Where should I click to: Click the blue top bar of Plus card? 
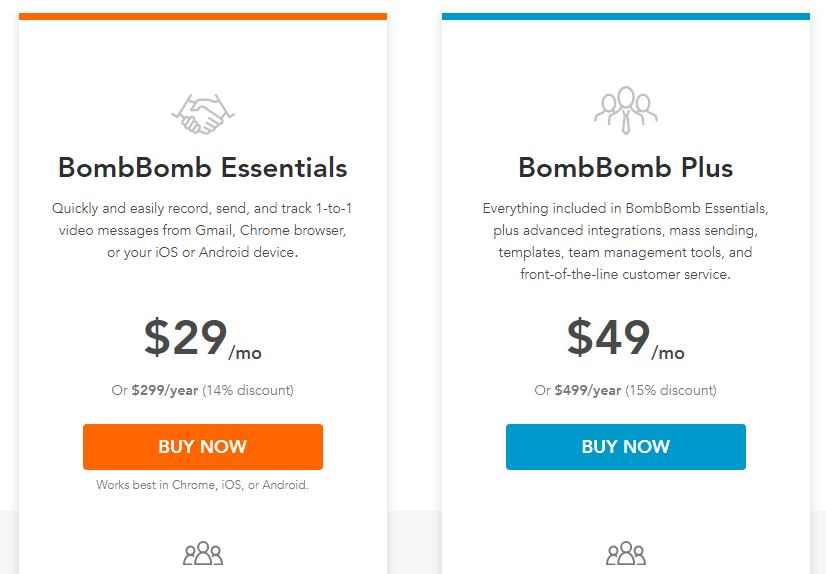(x=626, y=16)
